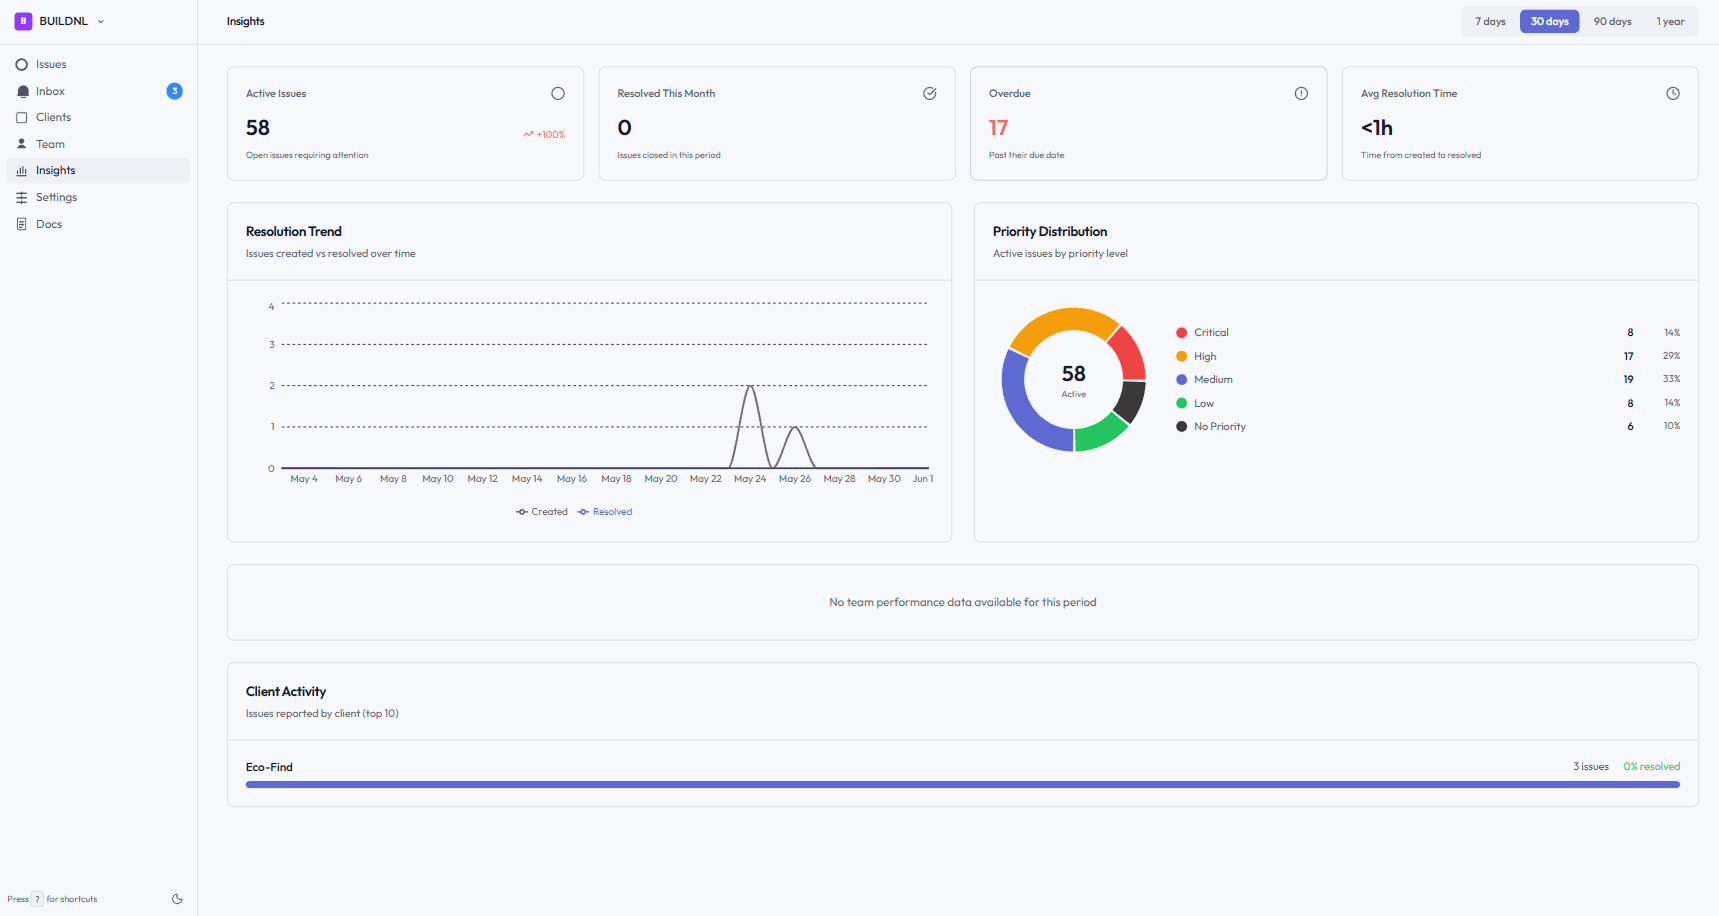Open Docs from the sidebar
This screenshot has height=916, width=1719.
(x=98, y=224)
